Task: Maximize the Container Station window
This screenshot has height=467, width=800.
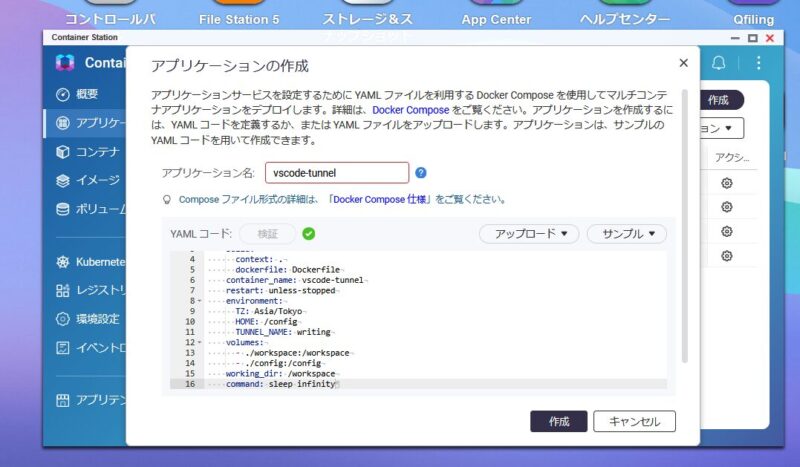Action: (x=753, y=38)
